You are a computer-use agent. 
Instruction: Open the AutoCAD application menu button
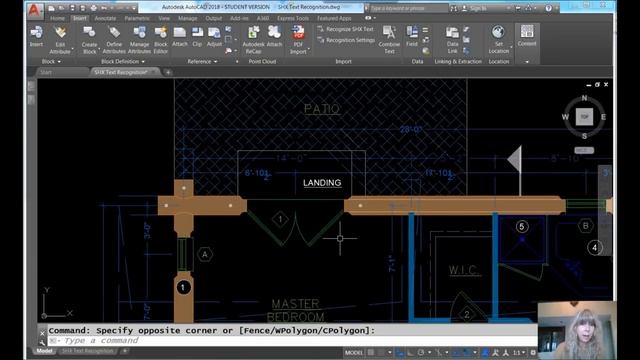click(x=34, y=10)
